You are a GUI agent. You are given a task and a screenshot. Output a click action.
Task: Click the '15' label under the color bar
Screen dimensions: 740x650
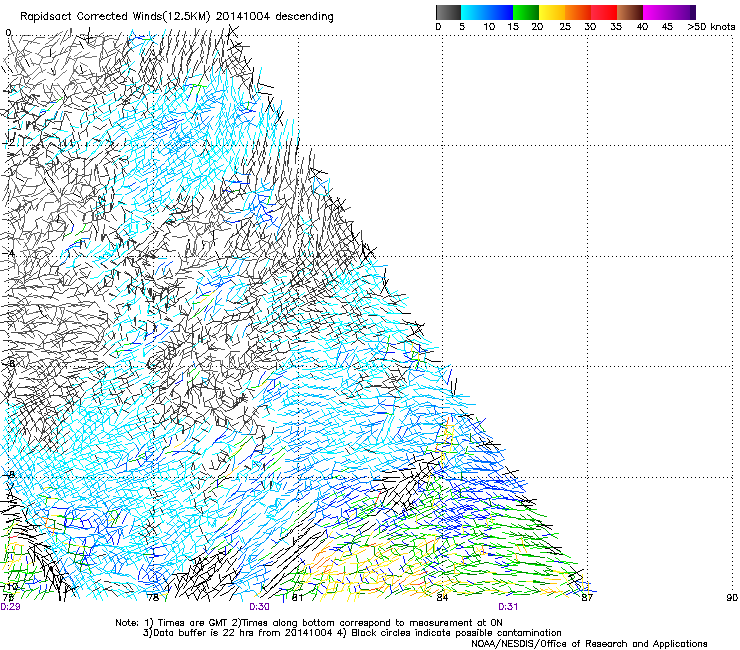[x=513, y=27]
